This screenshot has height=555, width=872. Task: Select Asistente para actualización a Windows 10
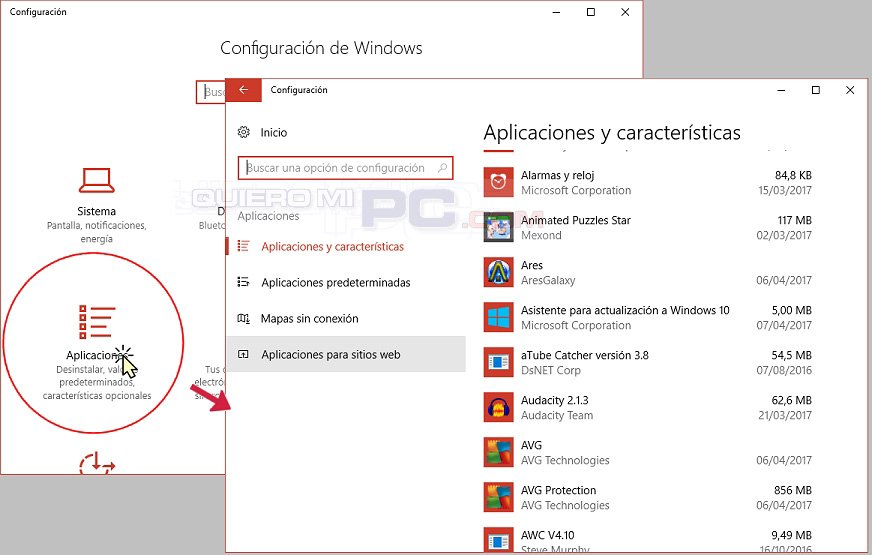[625, 310]
